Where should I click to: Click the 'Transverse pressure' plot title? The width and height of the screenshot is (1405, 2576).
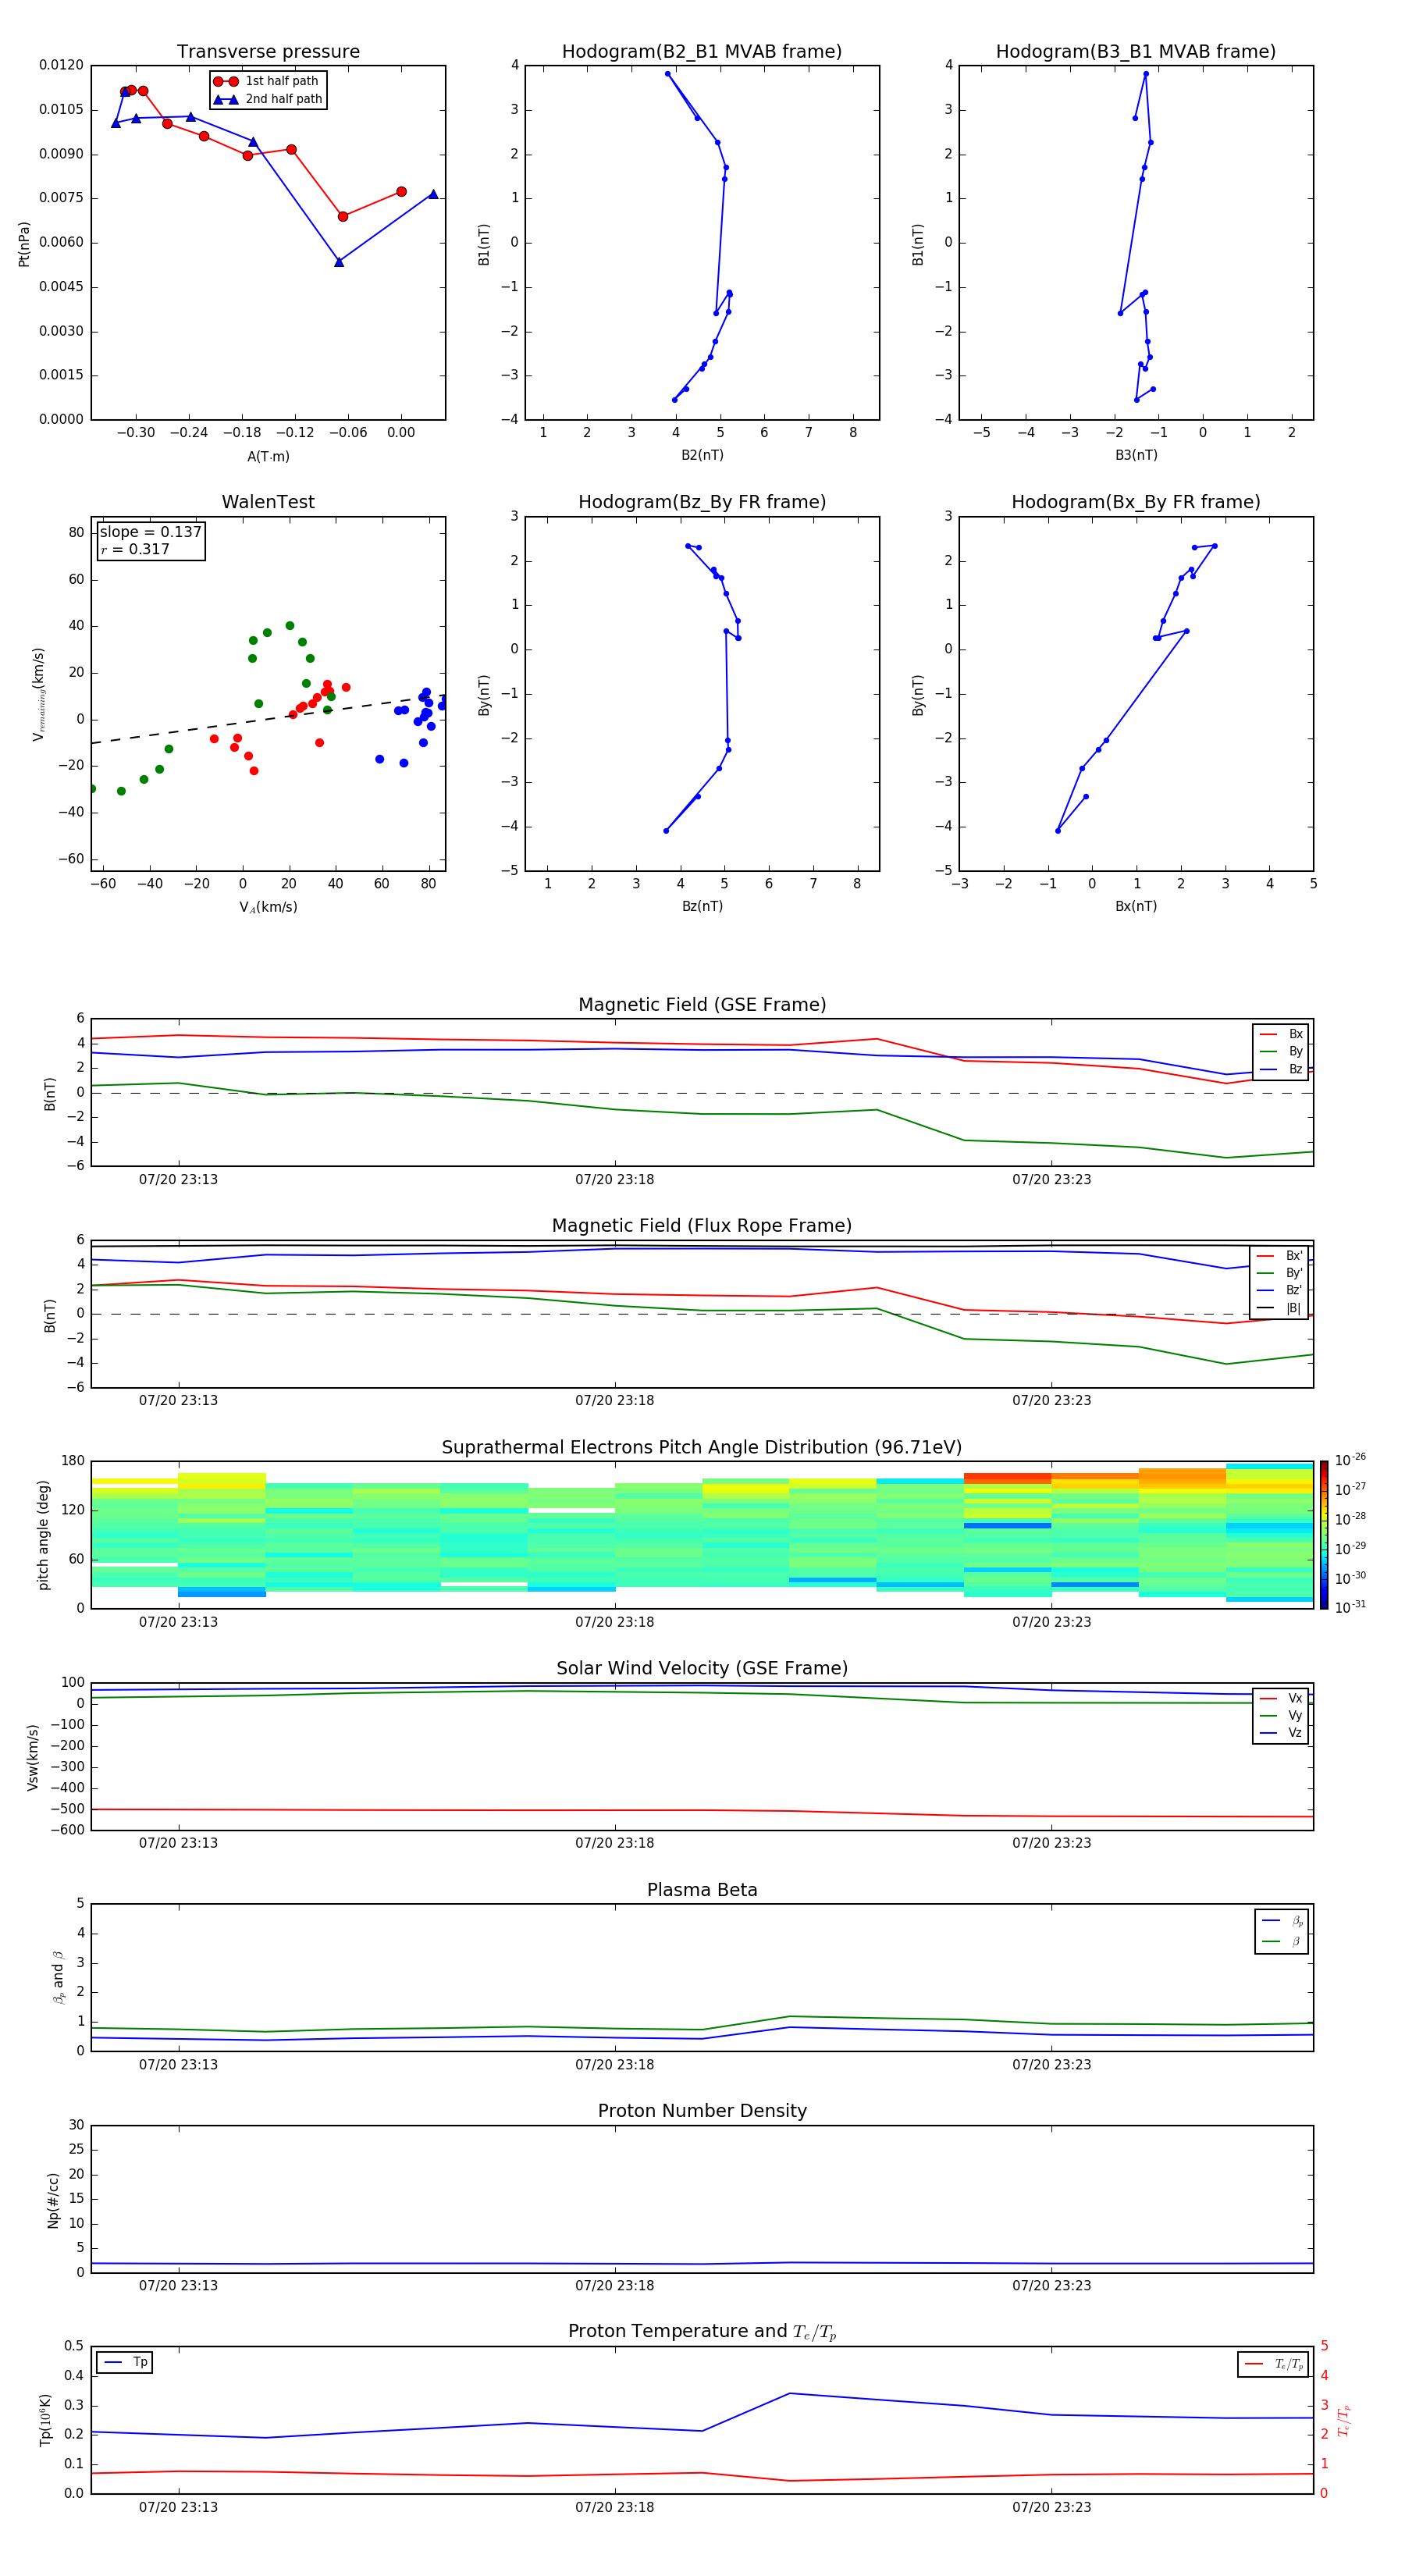click(268, 52)
